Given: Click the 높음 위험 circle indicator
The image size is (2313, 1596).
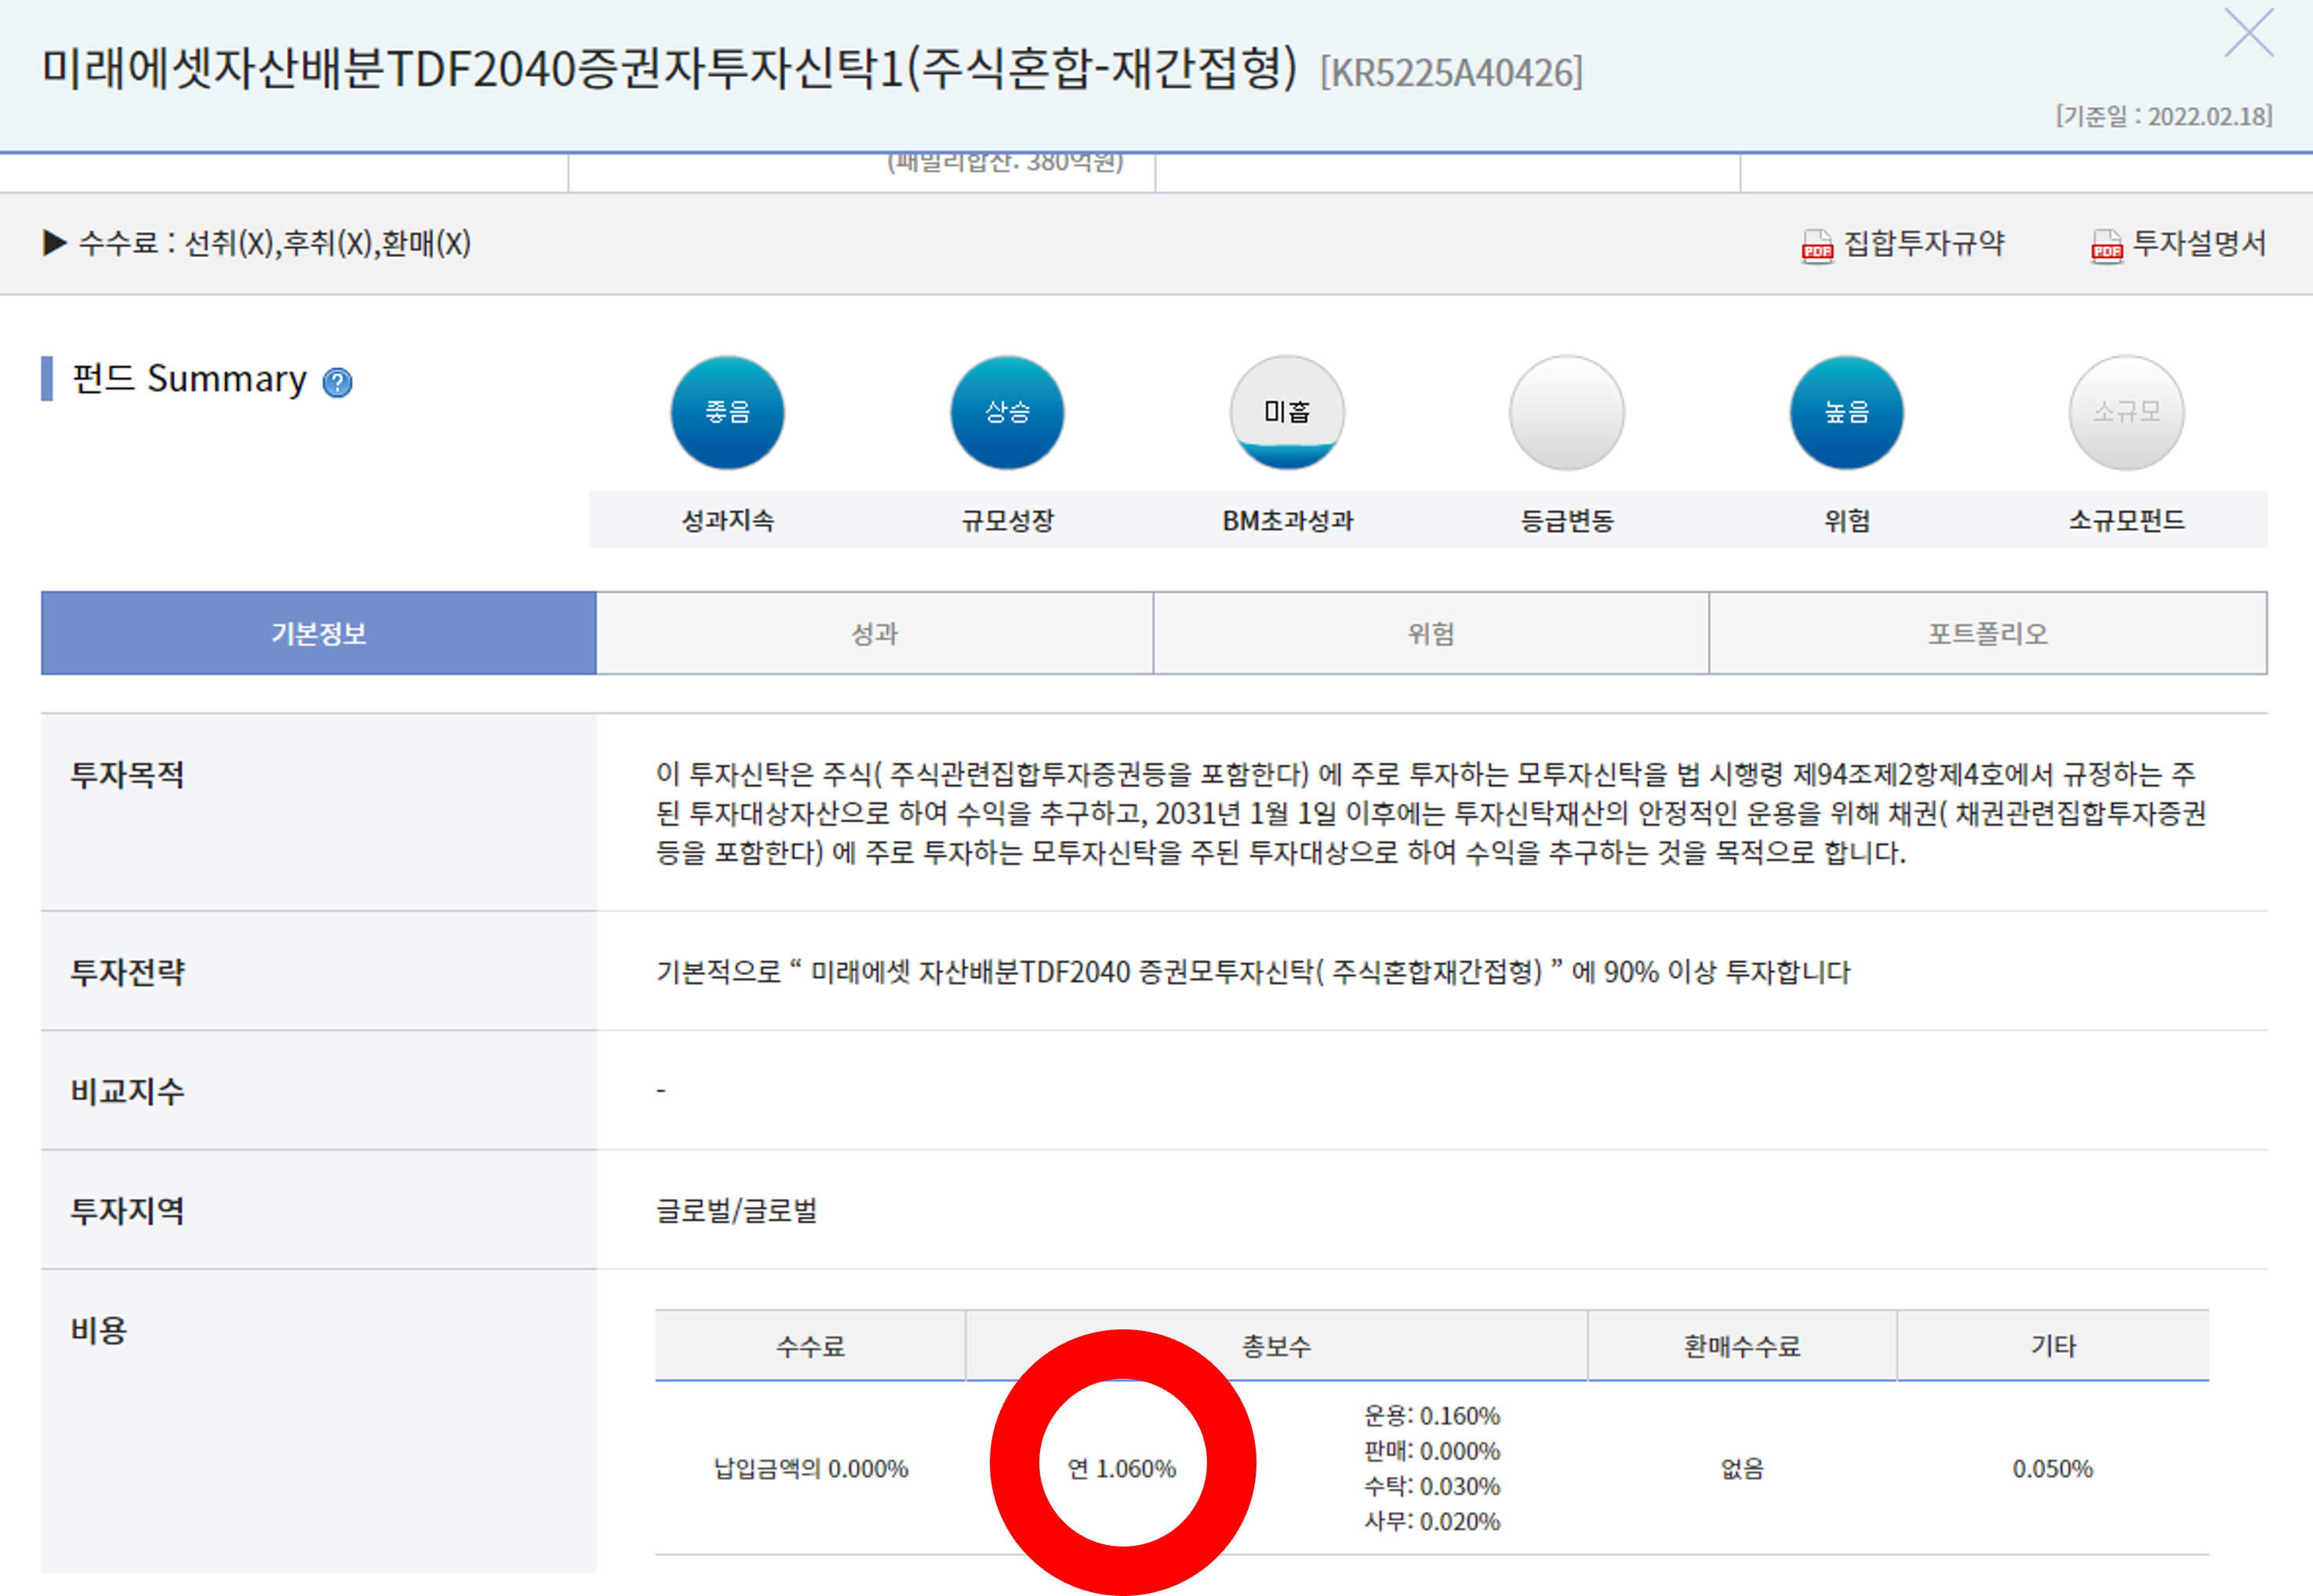Looking at the screenshot, I should tap(1846, 412).
